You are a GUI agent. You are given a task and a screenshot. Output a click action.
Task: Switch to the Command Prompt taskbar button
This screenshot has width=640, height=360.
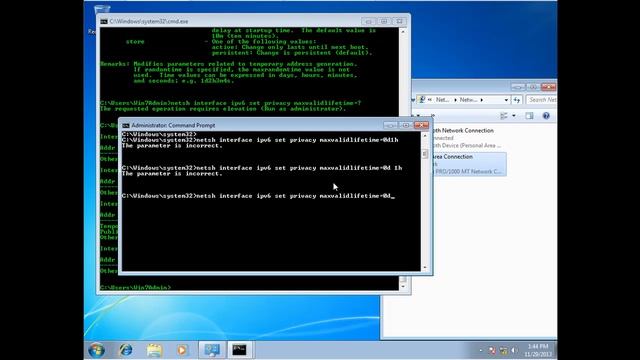pos(240,350)
